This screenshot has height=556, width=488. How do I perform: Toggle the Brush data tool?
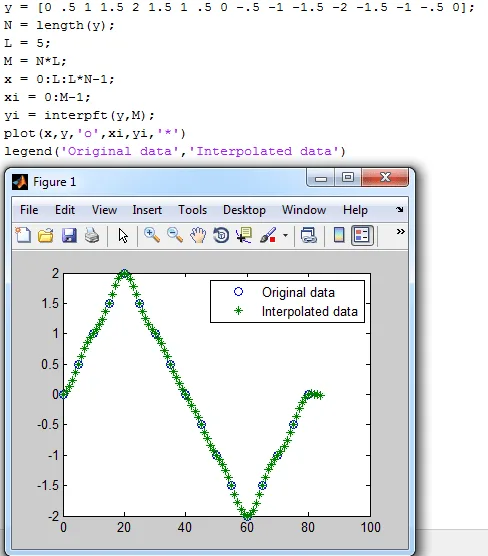coord(268,235)
